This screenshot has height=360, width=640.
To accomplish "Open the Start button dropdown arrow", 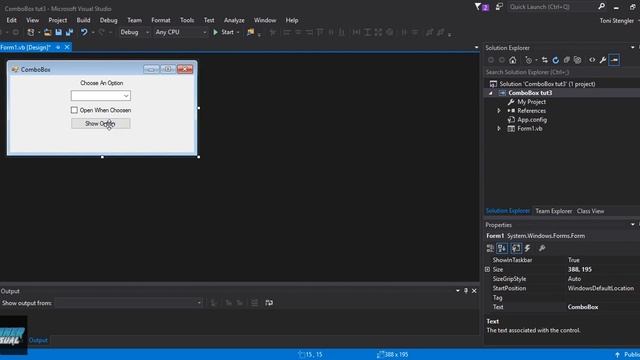I will 238,32.
